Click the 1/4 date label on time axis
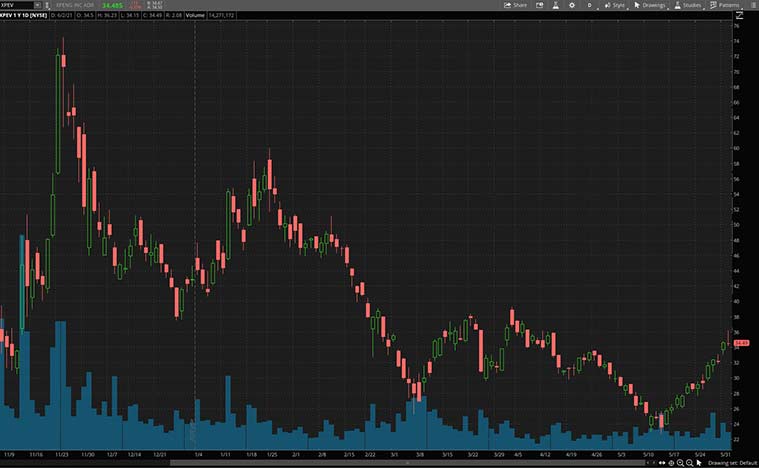 click(x=198, y=455)
